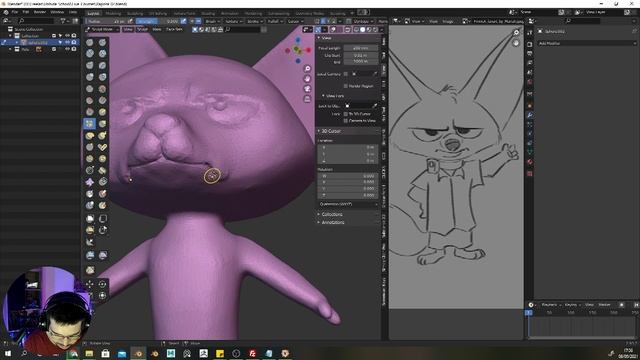Select the Box Mask tool
The image size is (640, 360).
90,218
